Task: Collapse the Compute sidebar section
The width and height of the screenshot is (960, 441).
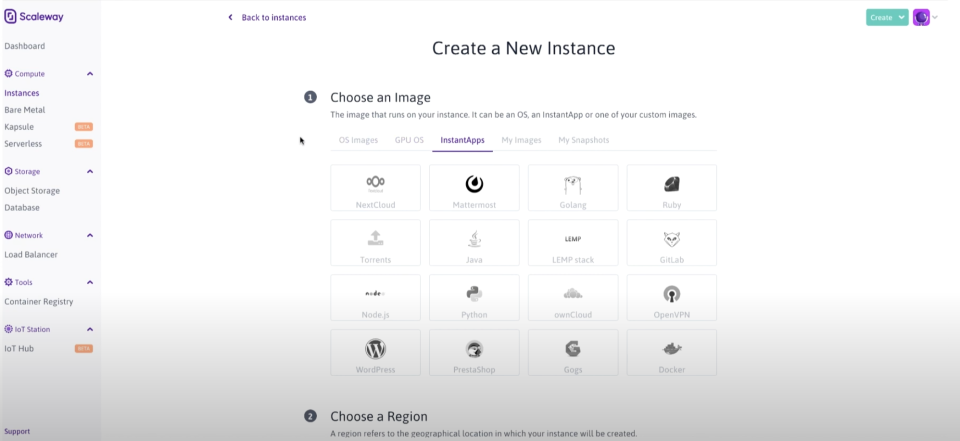Action: tap(90, 74)
